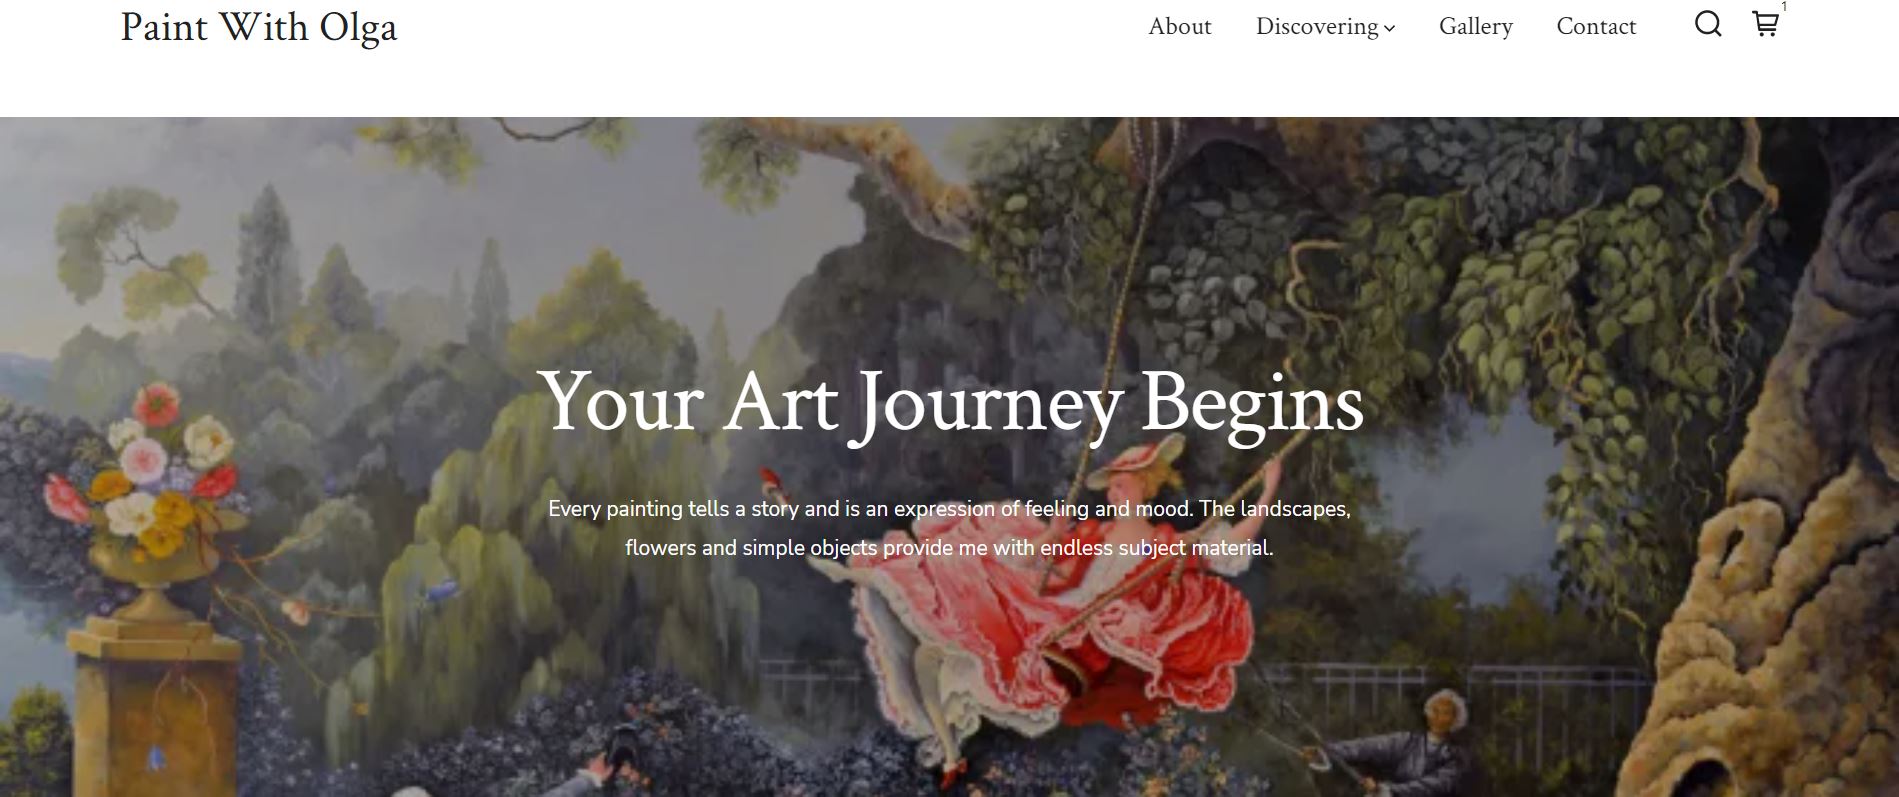Click the cart item count badge

click(1784, 7)
